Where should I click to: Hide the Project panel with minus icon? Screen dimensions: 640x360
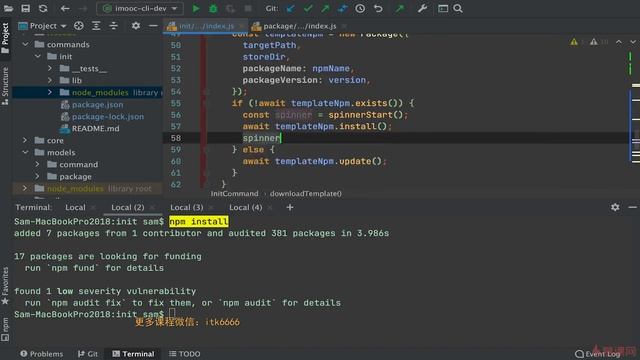coord(153,26)
